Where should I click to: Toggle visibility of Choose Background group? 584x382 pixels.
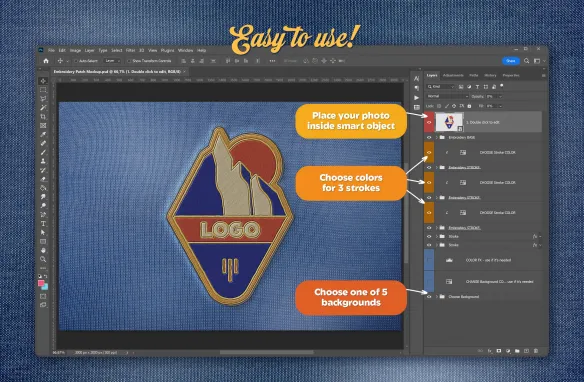pos(429,297)
